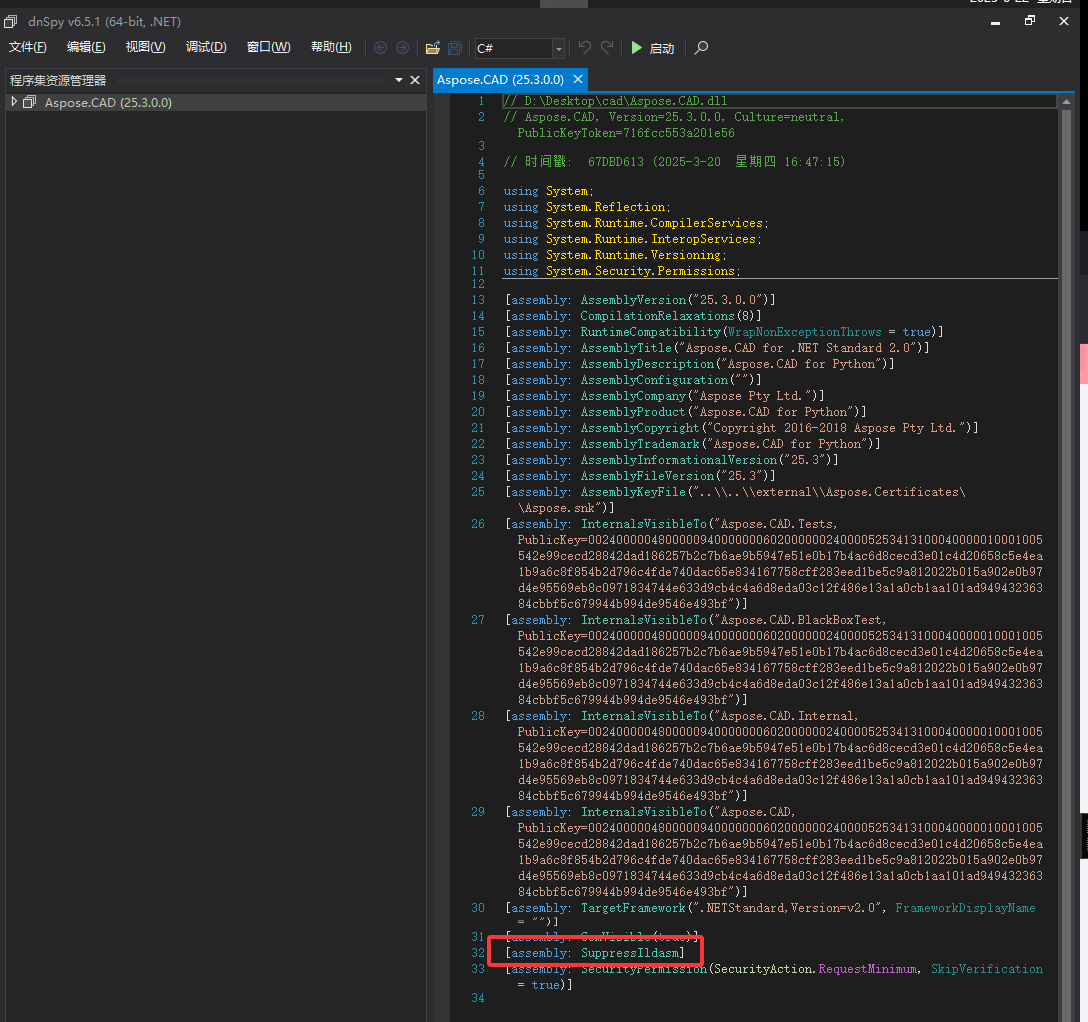Open the 编辑(E) menu
Screen dimensions: 1088x1022
coord(86,47)
